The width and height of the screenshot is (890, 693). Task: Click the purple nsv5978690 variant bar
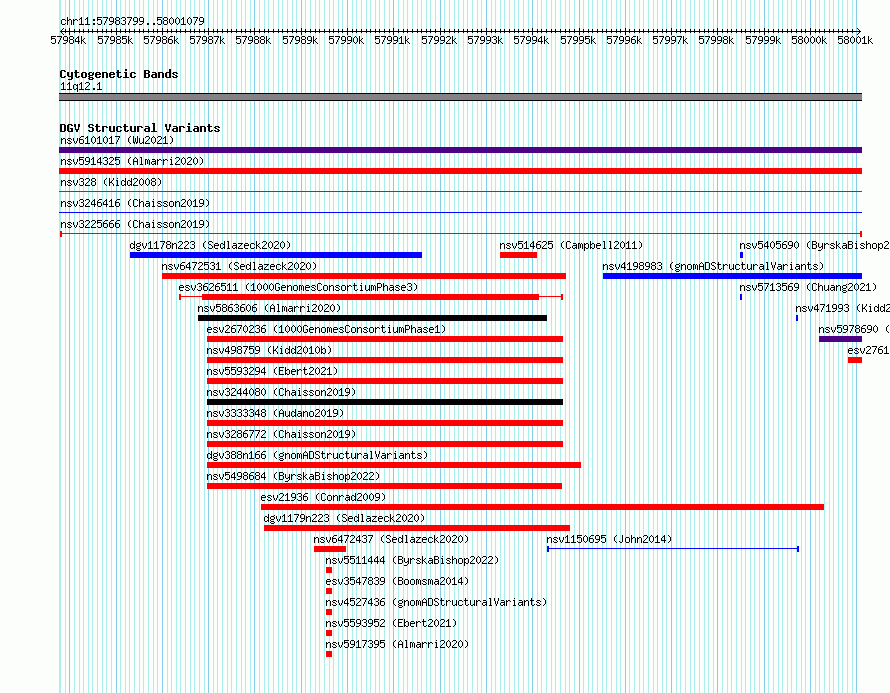tap(841, 339)
